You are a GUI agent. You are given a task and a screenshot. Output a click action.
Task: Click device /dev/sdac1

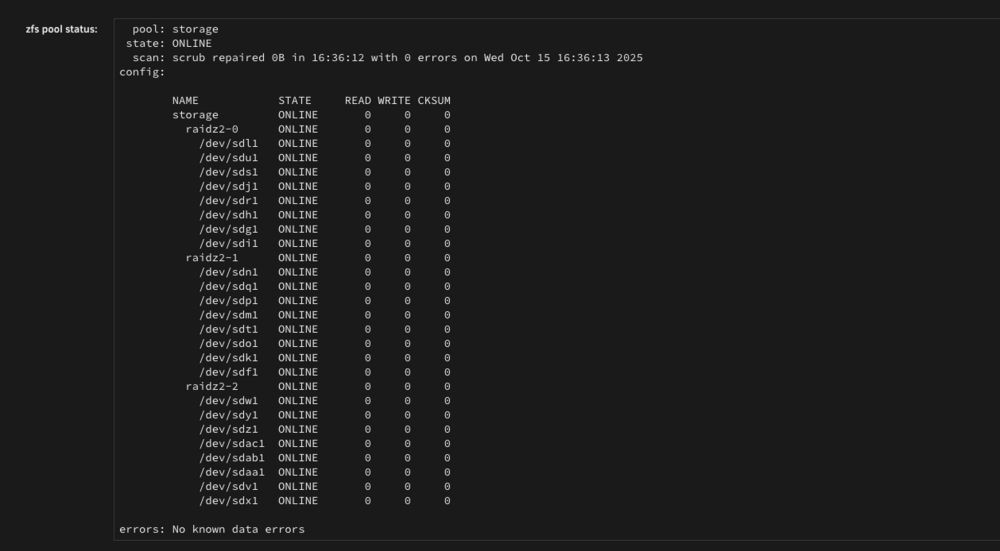(x=232, y=443)
